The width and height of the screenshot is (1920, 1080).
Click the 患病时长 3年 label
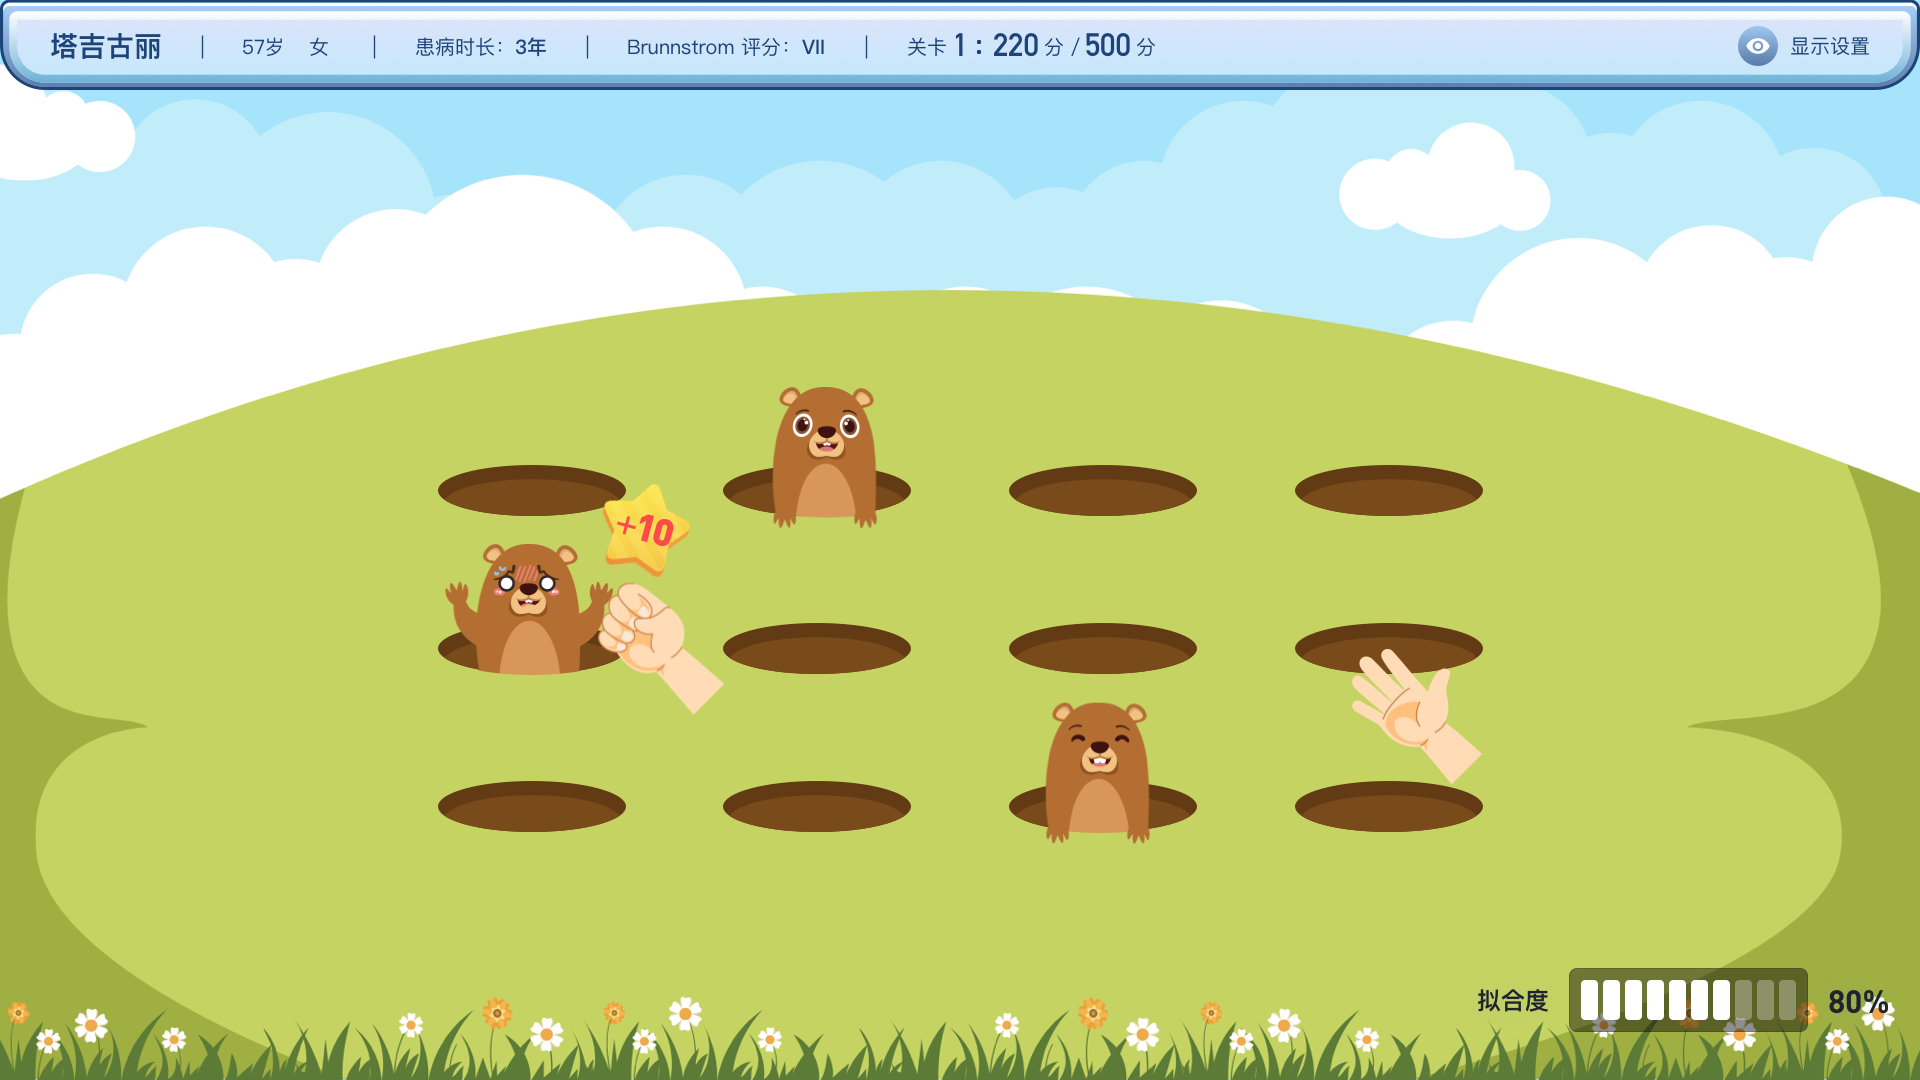(x=480, y=47)
